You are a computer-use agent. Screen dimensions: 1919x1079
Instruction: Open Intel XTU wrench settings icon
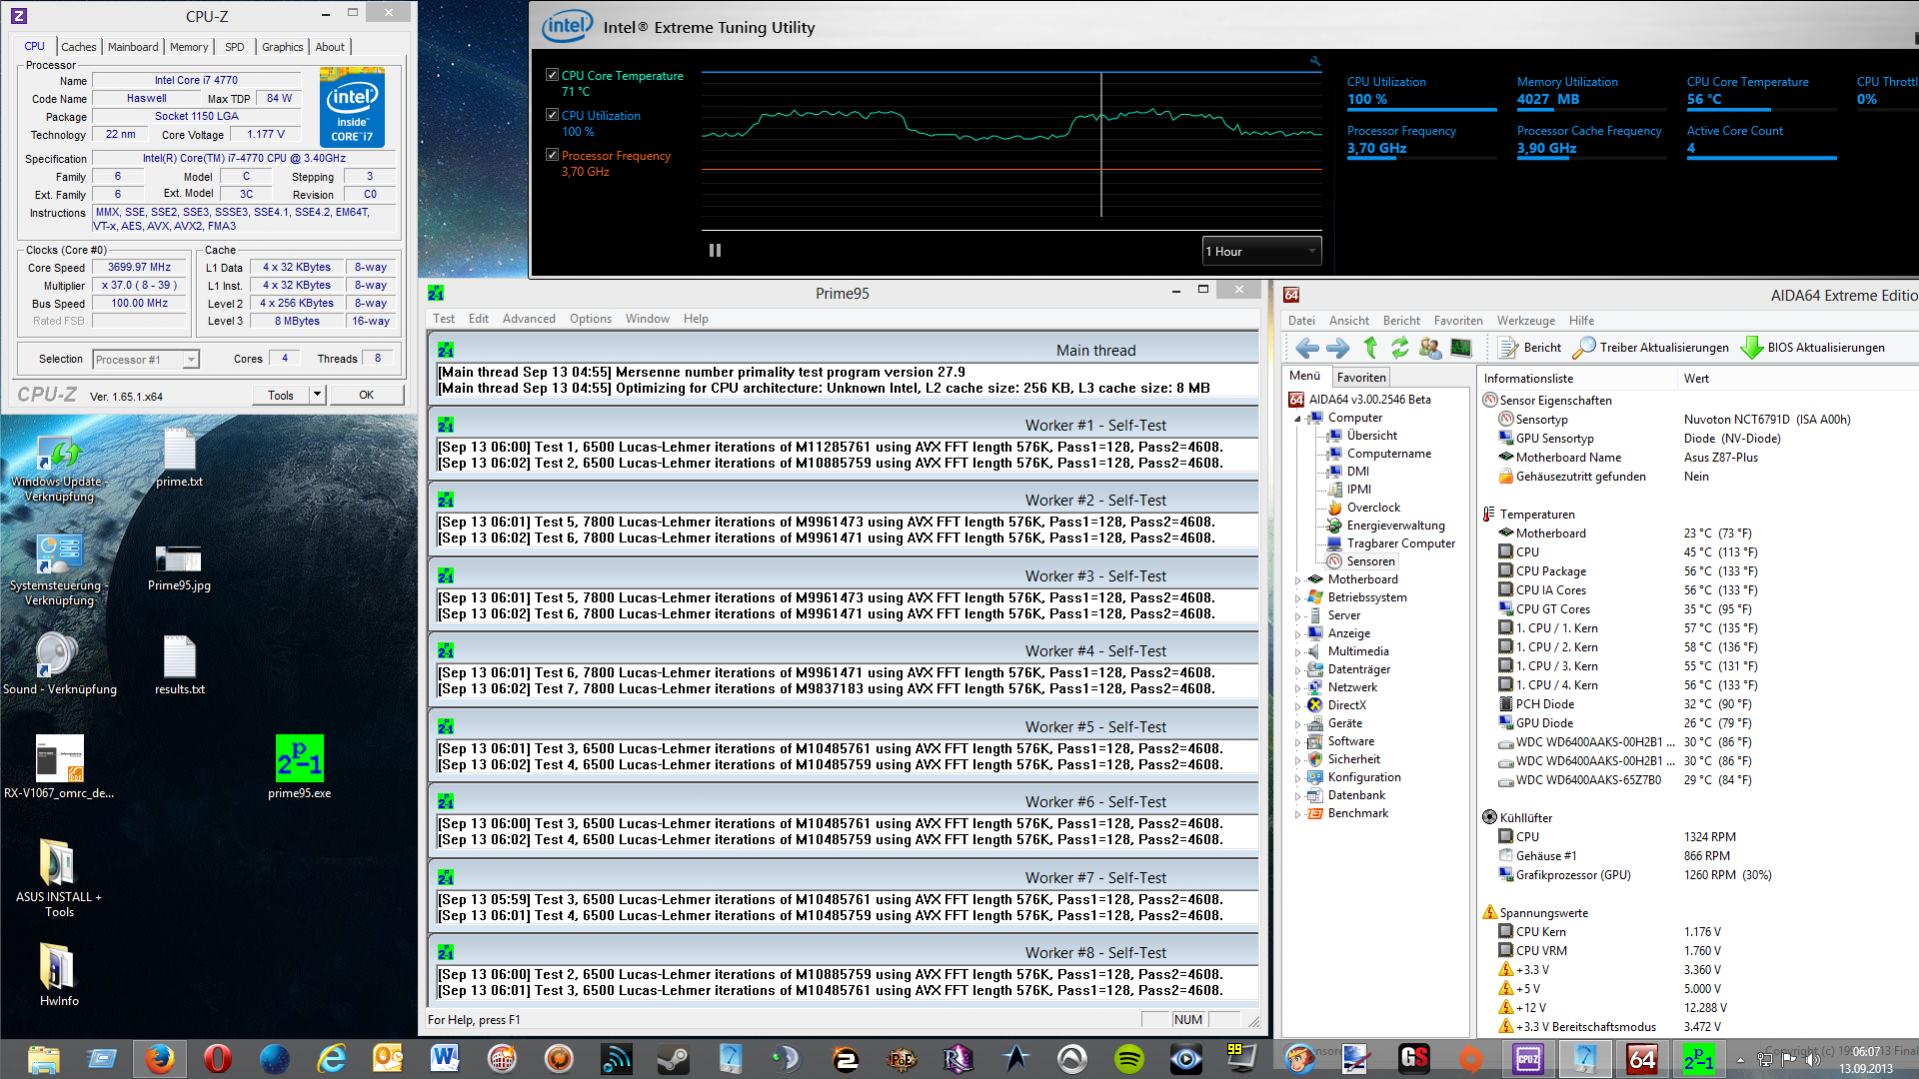tap(1315, 61)
